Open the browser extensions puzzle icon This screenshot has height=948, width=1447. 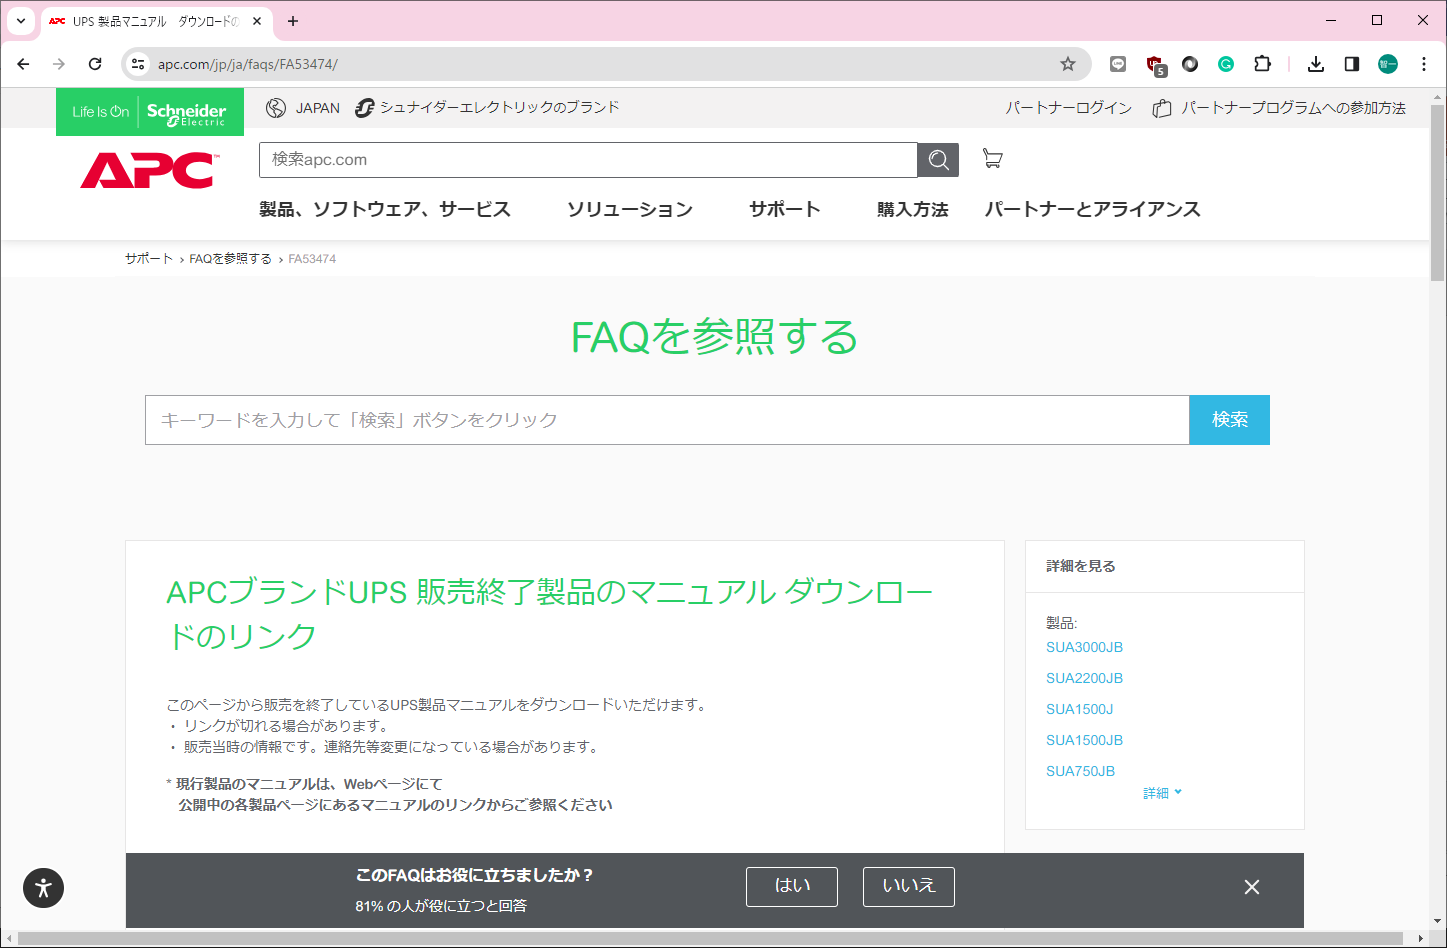click(1262, 64)
